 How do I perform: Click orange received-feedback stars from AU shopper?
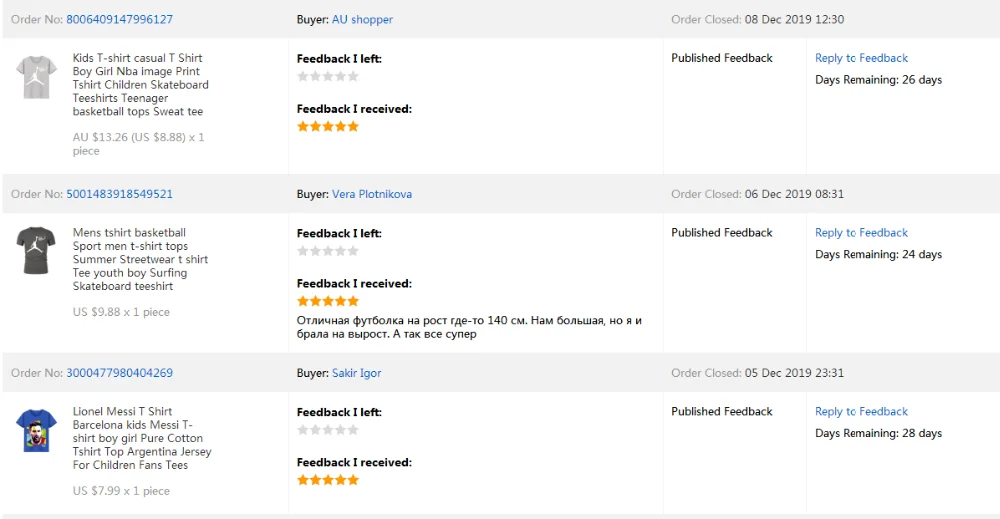(x=328, y=127)
